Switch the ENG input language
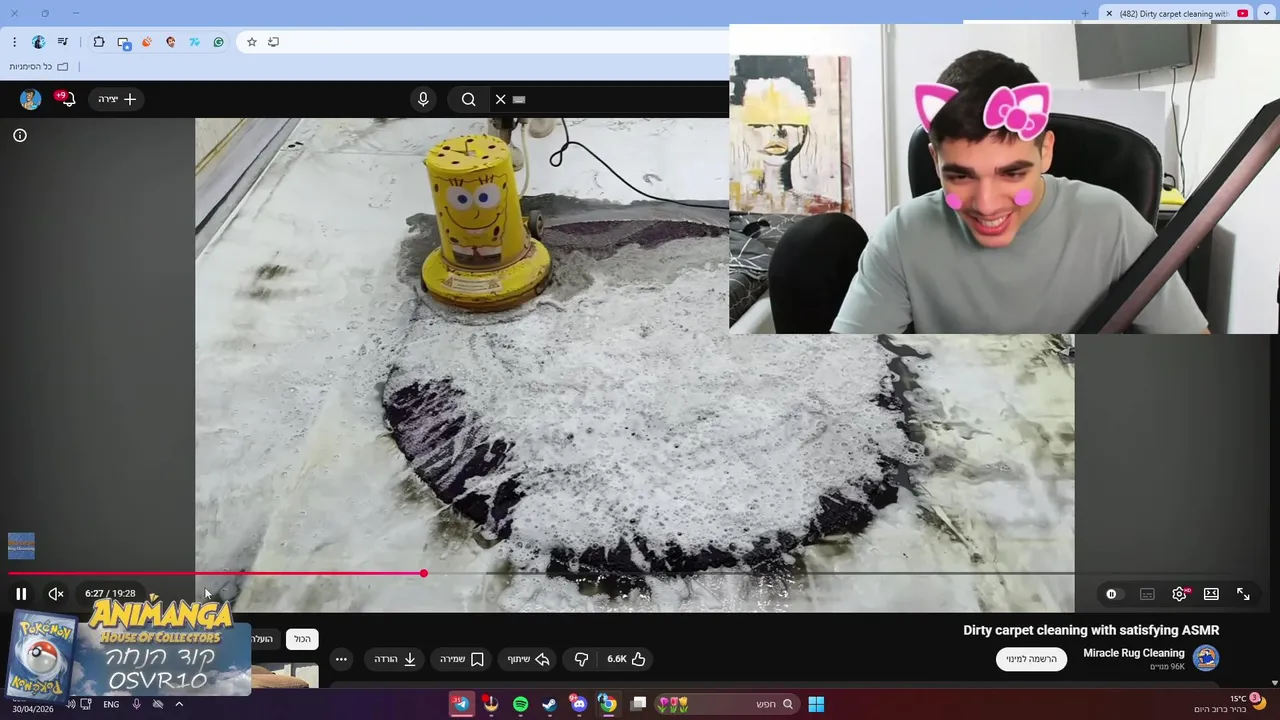 (111, 704)
